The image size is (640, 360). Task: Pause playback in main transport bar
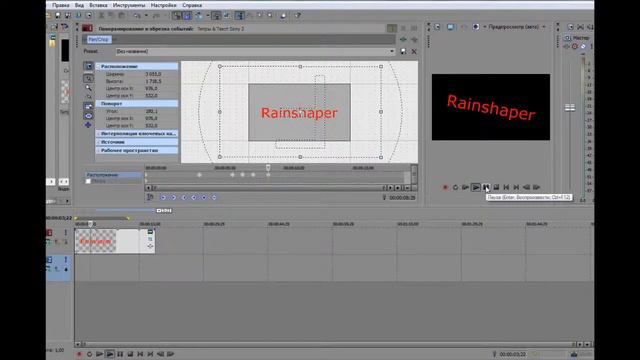pos(120,354)
